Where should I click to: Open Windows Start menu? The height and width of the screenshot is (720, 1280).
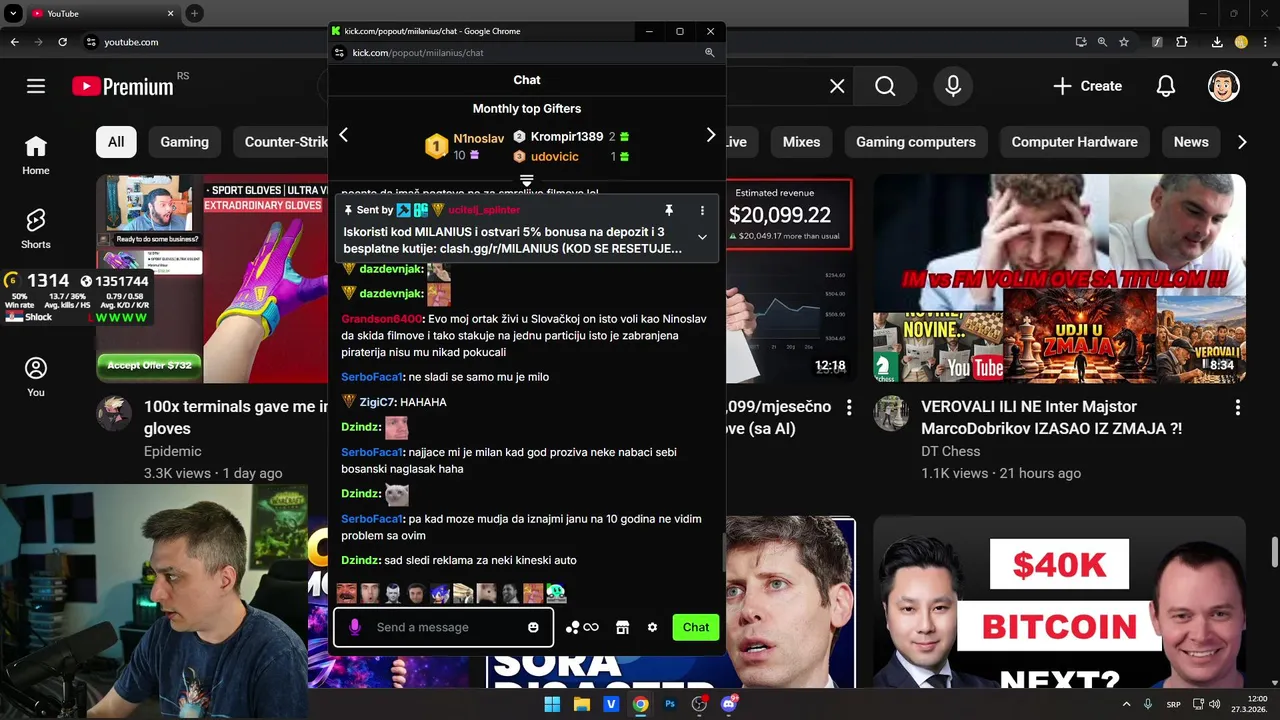click(x=552, y=704)
